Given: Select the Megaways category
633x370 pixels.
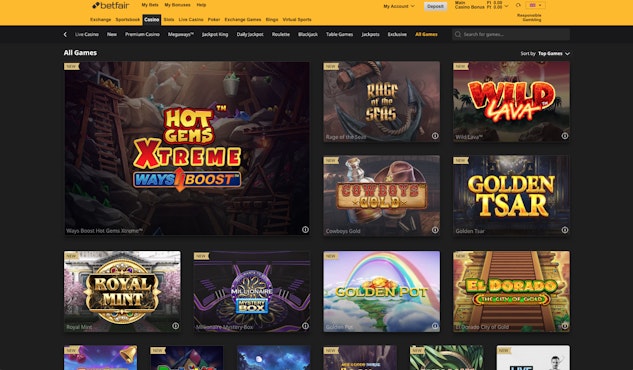Looking at the screenshot, I should pyautogui.click(x=180, y=34).
